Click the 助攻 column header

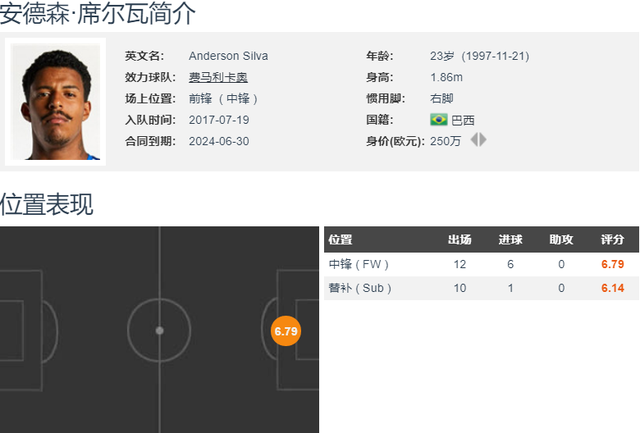tap(562, 240)
